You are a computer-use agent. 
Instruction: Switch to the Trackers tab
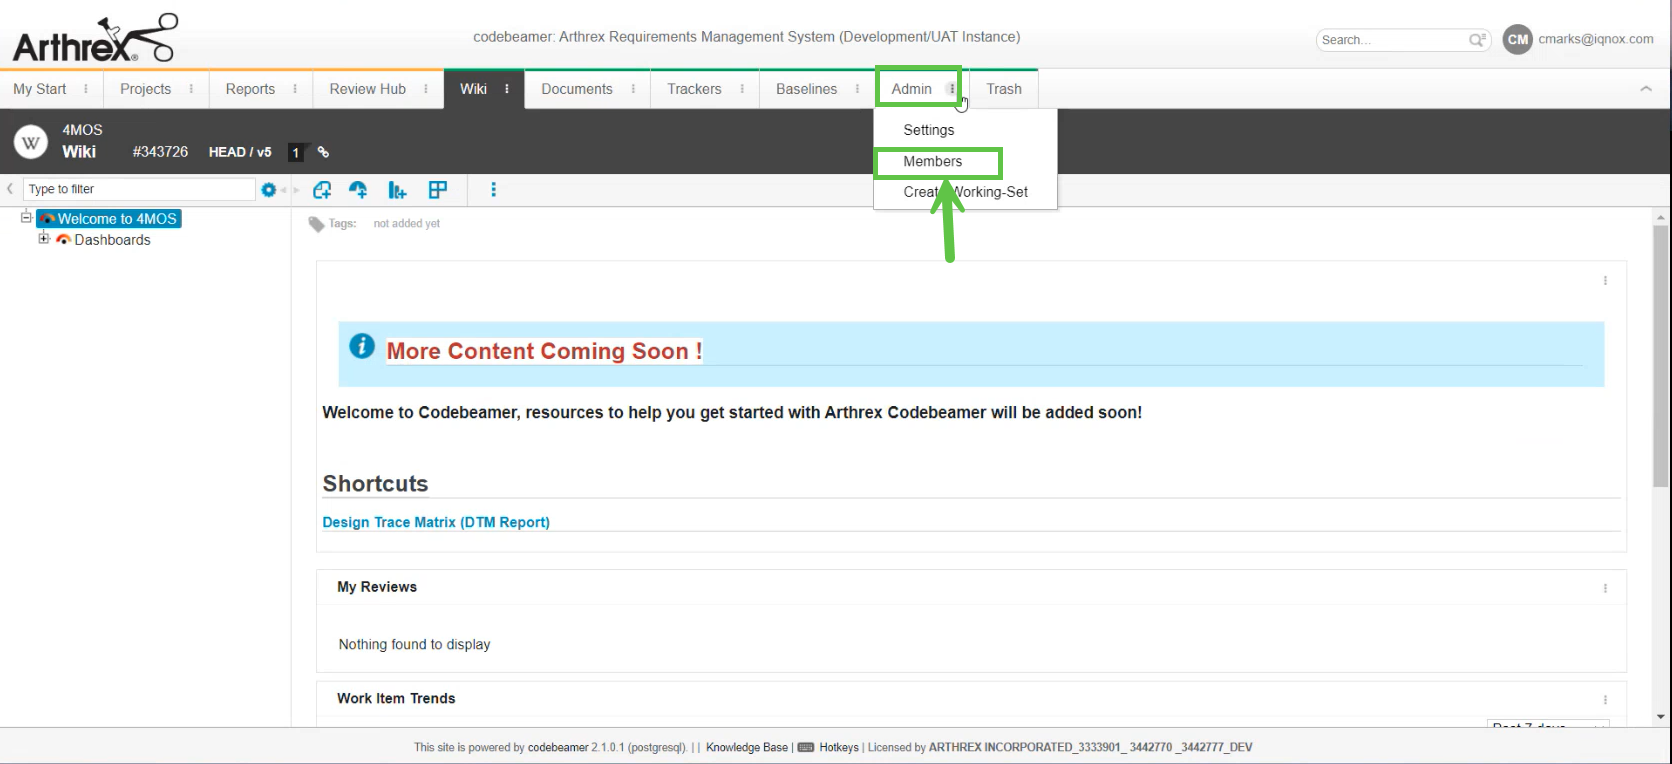pos(694,89)
